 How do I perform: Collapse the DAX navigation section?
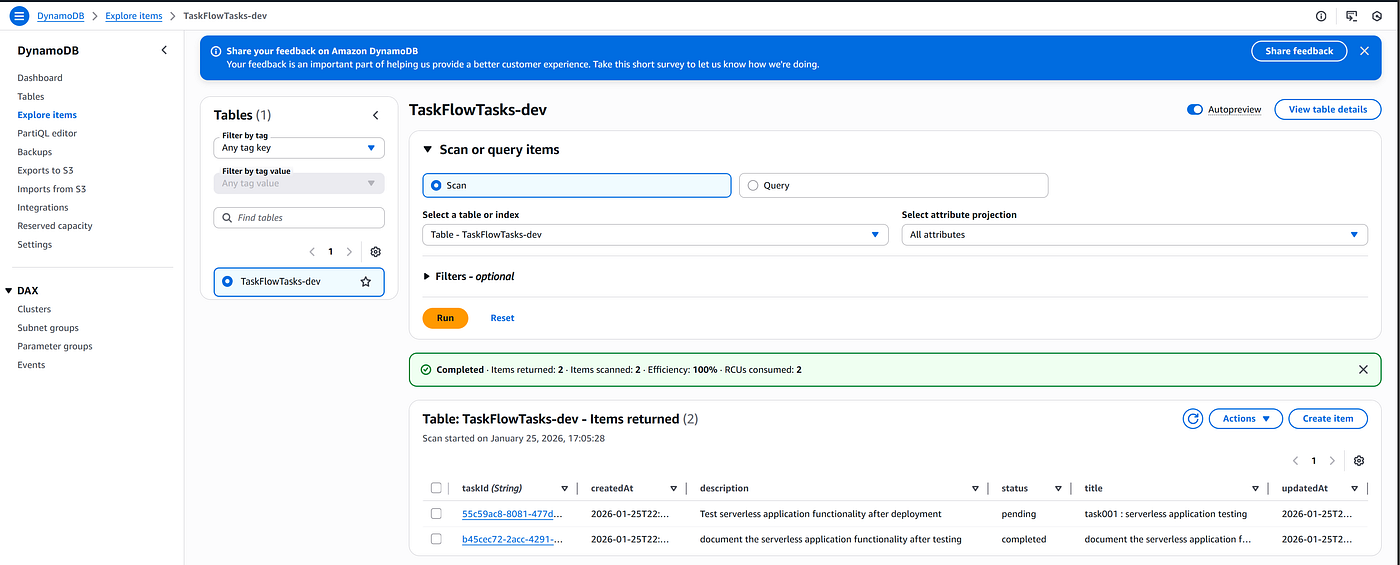click(x=9, y=291)
